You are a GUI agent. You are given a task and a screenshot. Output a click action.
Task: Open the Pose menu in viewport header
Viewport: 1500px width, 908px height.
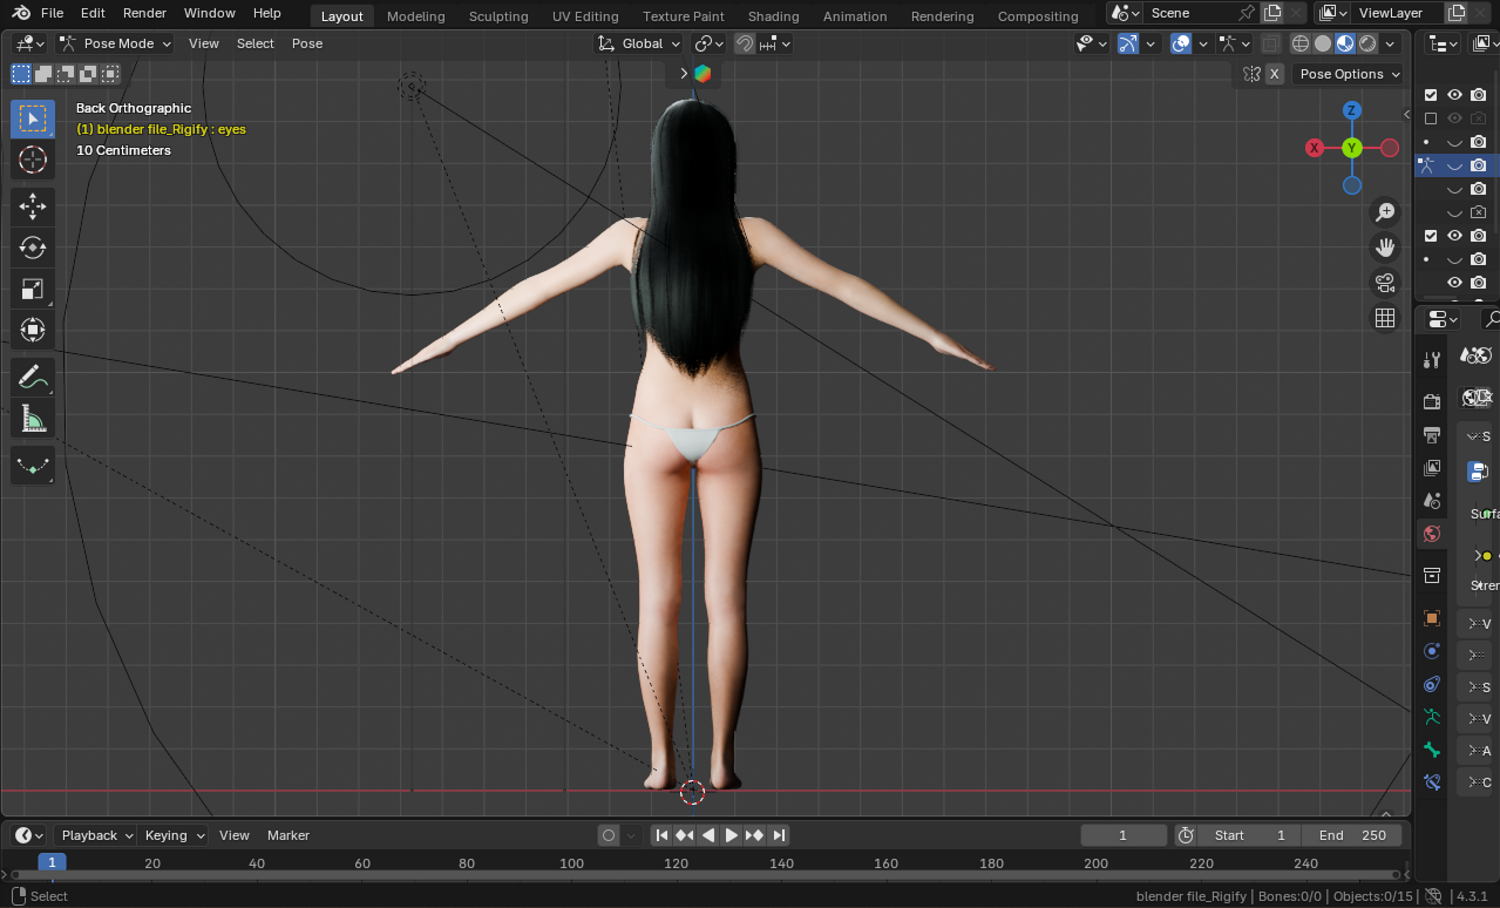click(x=307, y=43)
